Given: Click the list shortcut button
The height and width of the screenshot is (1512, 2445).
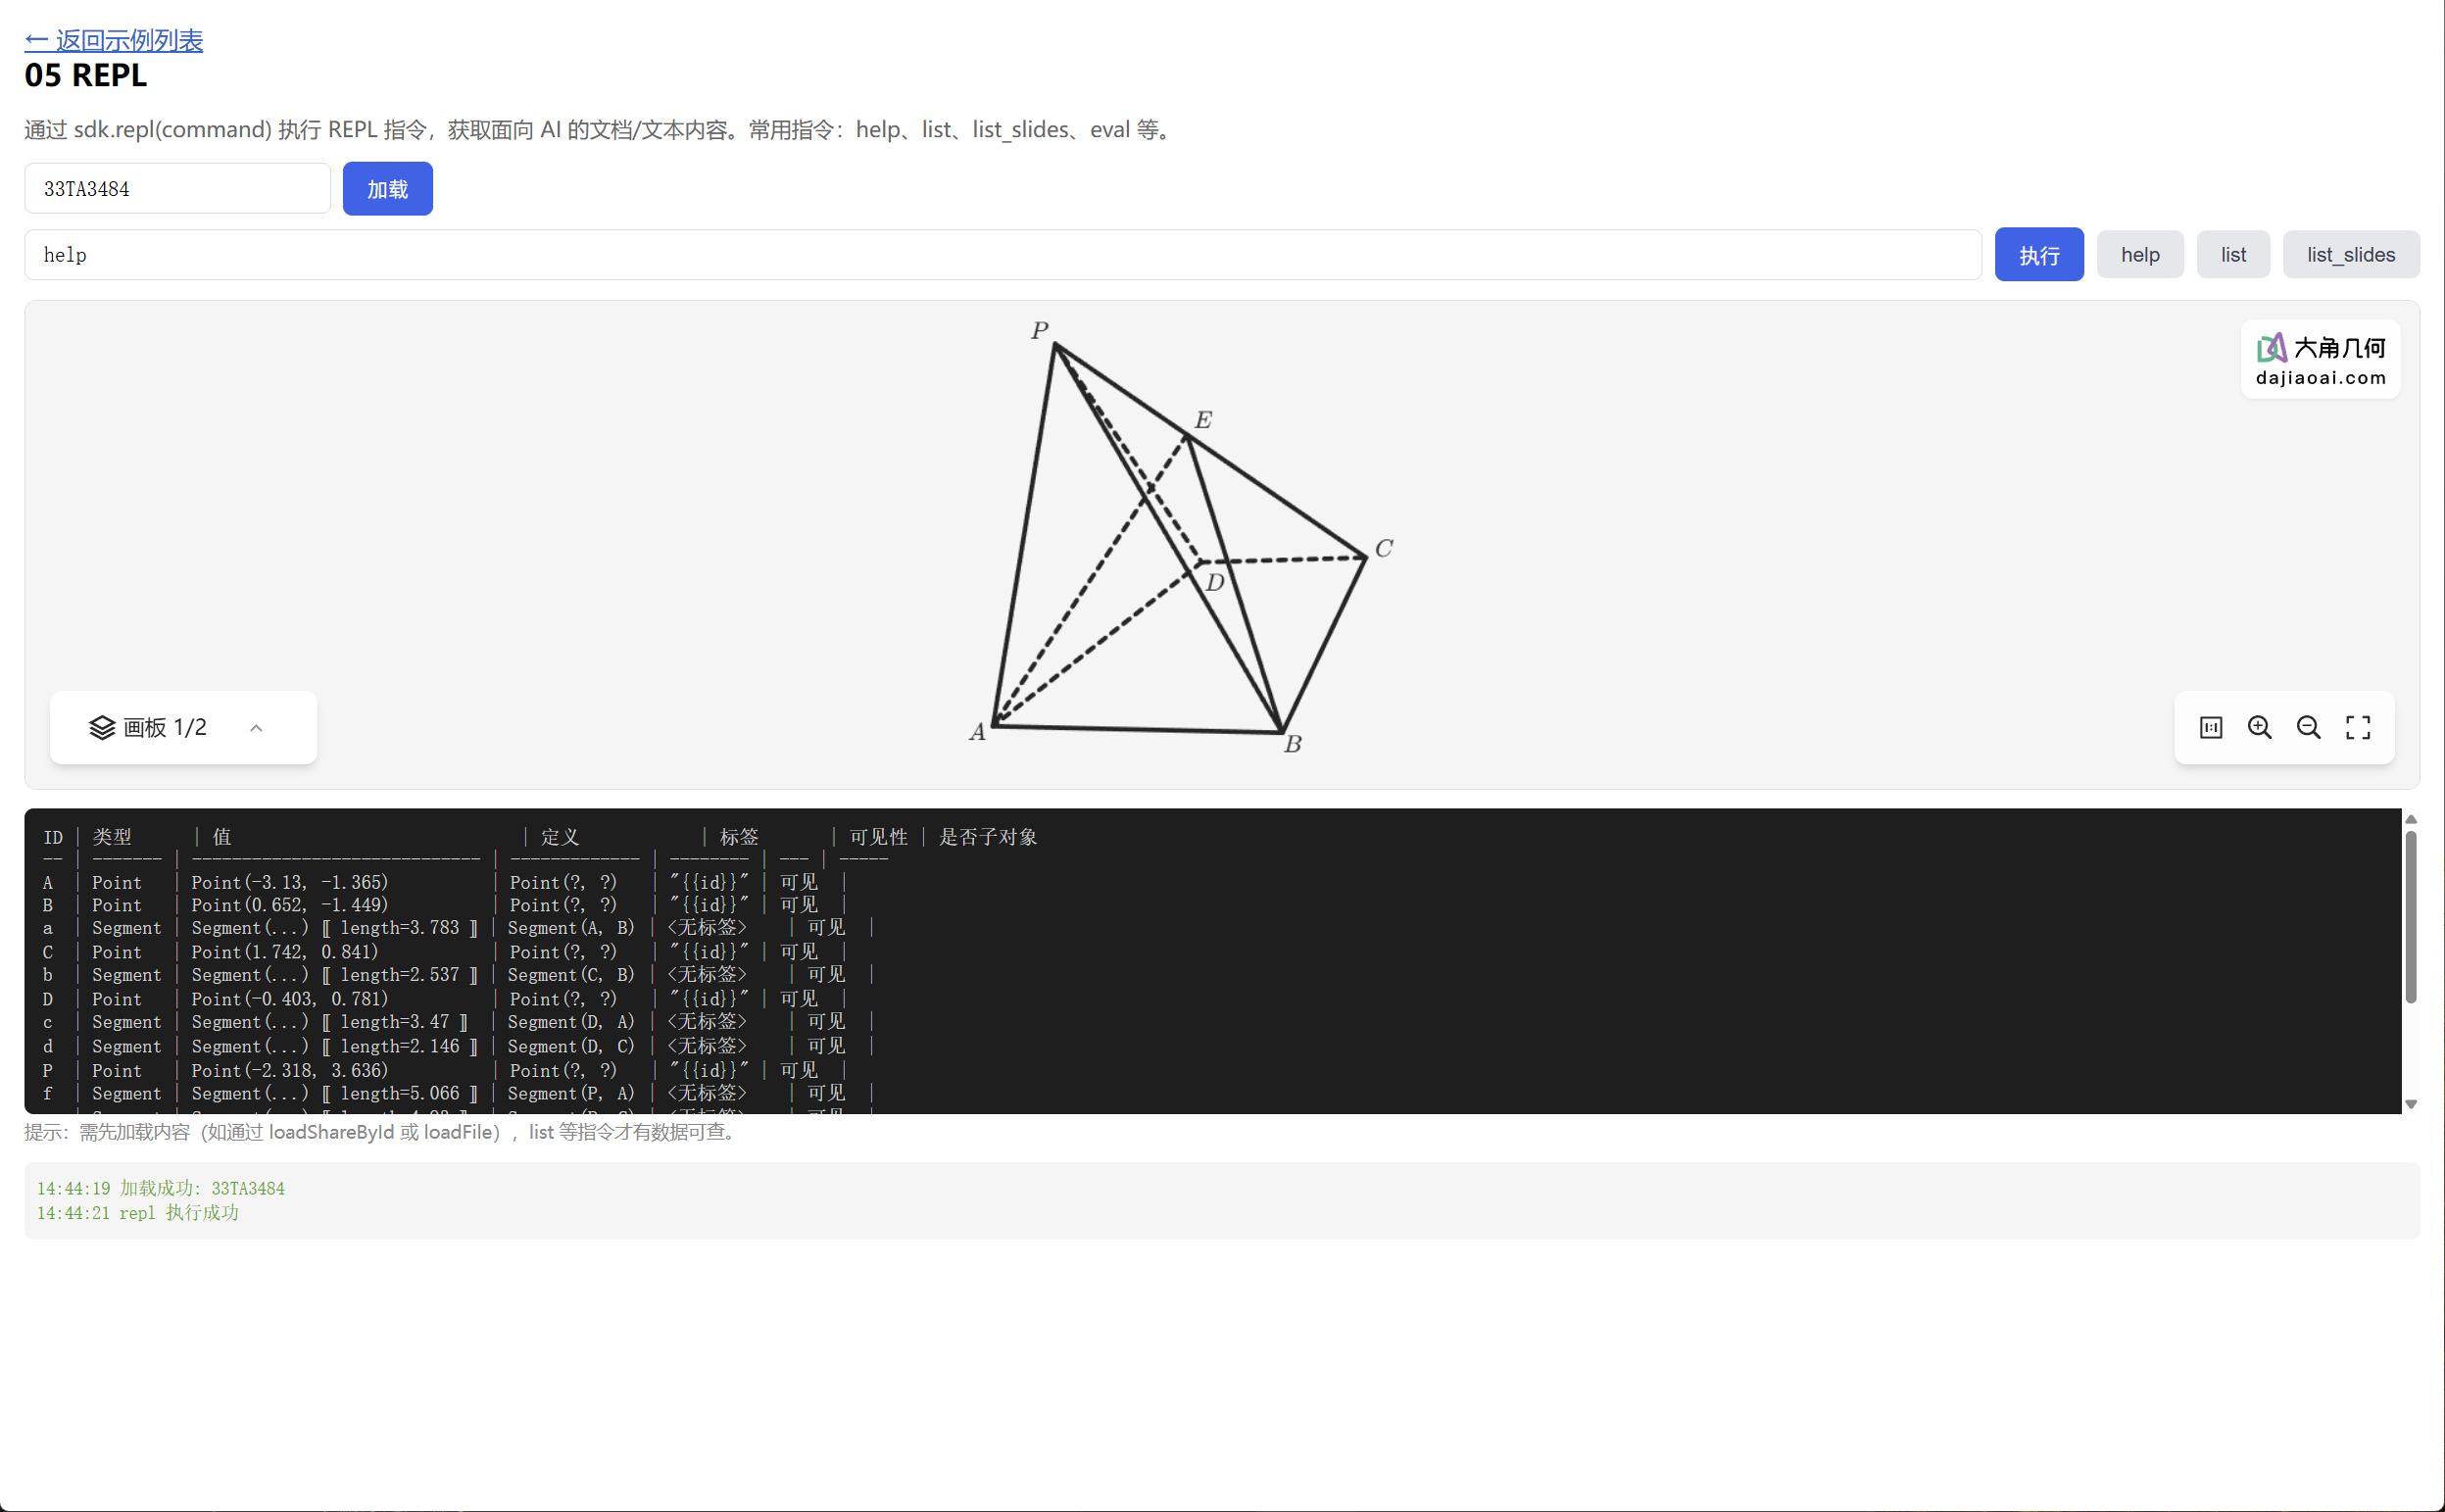Looking at the screenshot, I should pyautogui.click(x=2232, y=255).
